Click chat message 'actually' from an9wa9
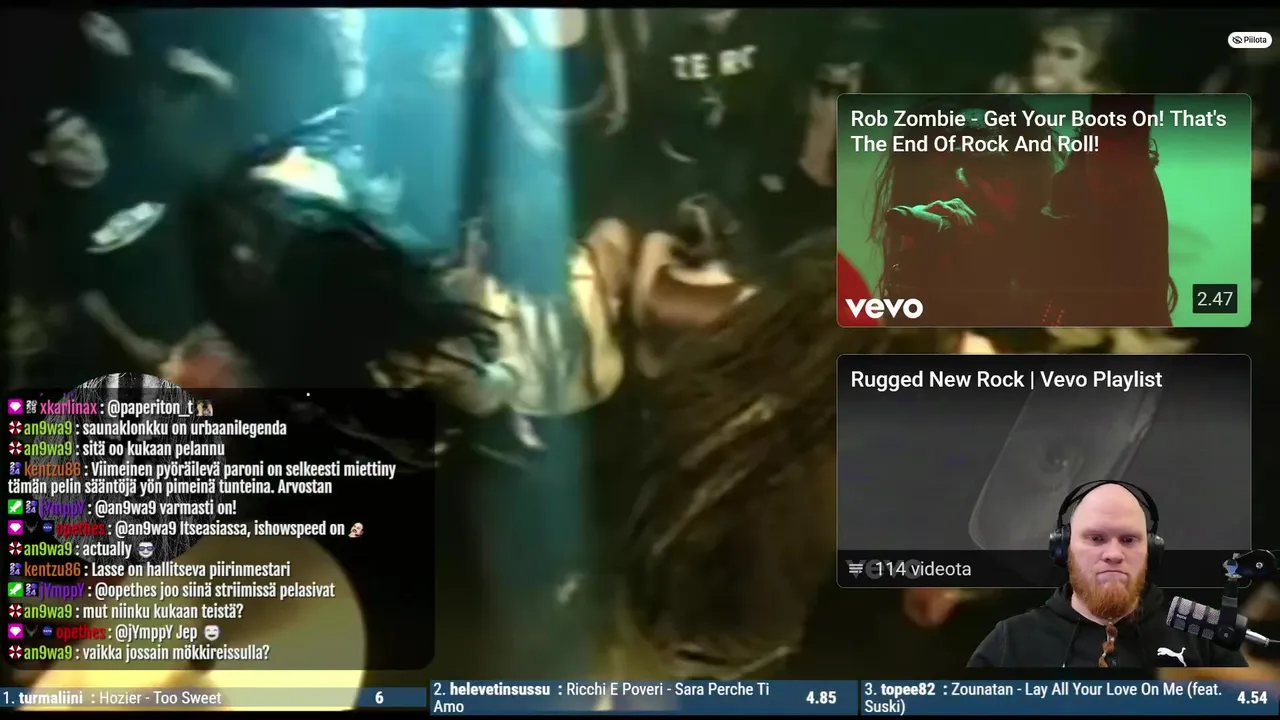Viewport: 1280px width, 720px height. (107, 549)
